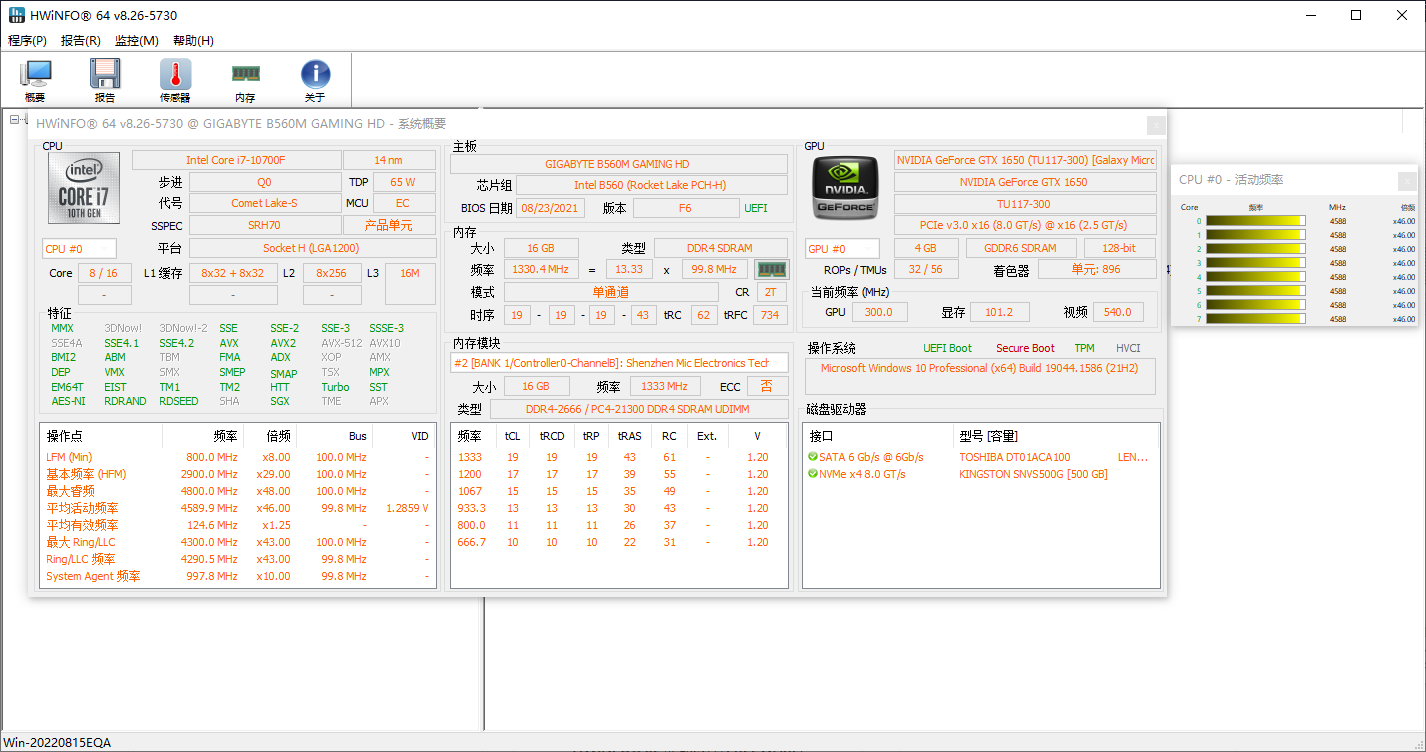This screenshot has width=1426, height=752.
Task: Click the 8 / 16 core count field
Action: 104,273
